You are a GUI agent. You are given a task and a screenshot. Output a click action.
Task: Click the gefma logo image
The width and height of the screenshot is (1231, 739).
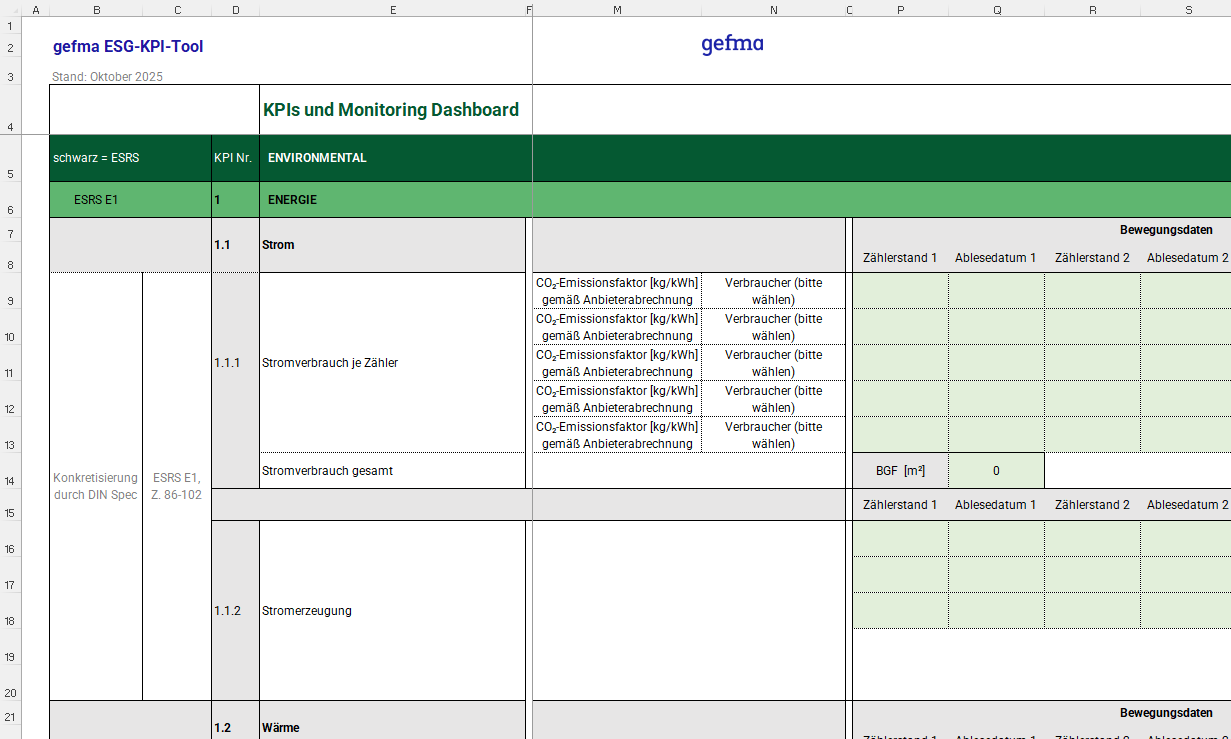pos(732,44)
